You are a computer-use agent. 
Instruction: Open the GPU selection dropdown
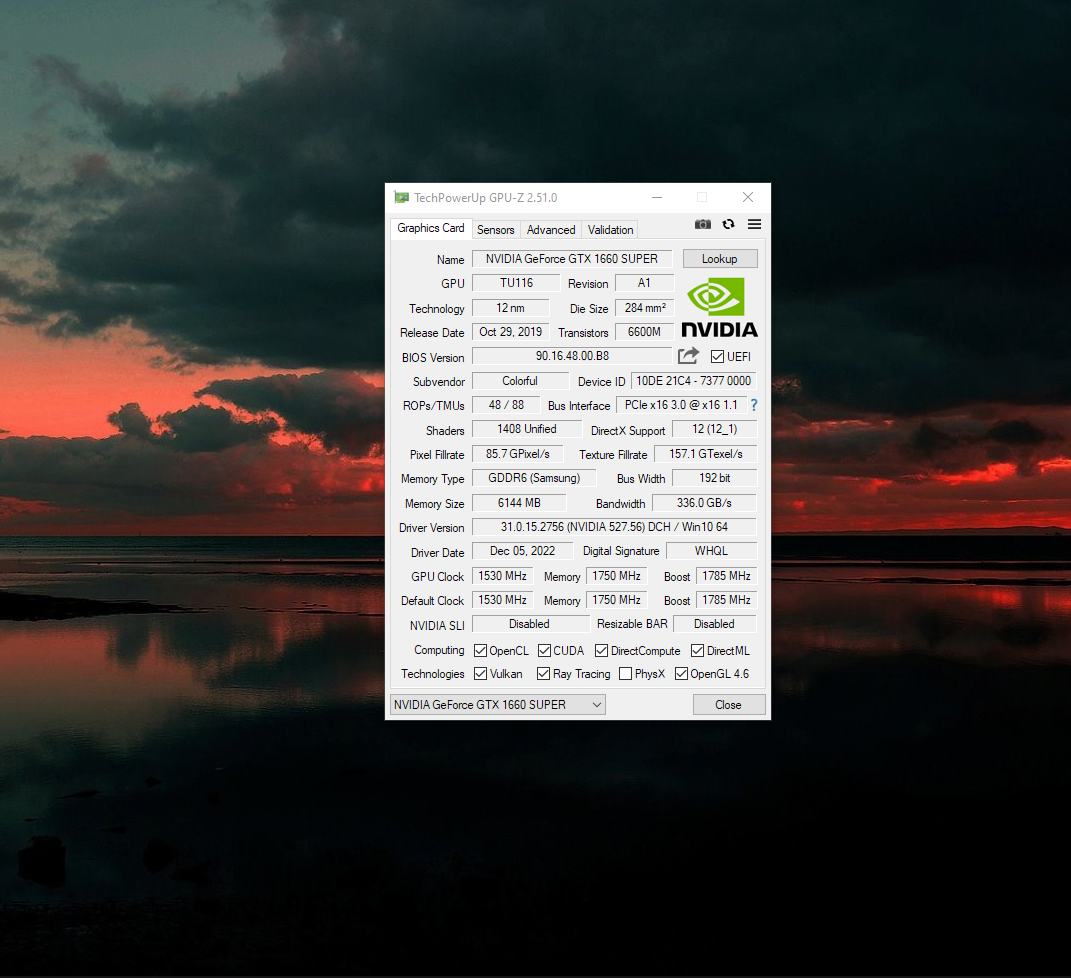pos(497,704)
